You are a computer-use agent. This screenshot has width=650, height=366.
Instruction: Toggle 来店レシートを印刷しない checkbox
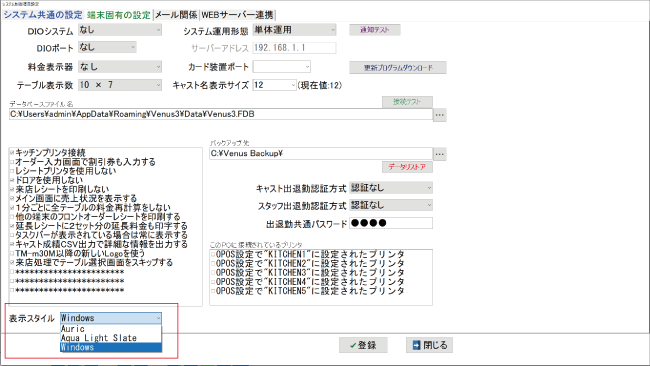point(12,189)
